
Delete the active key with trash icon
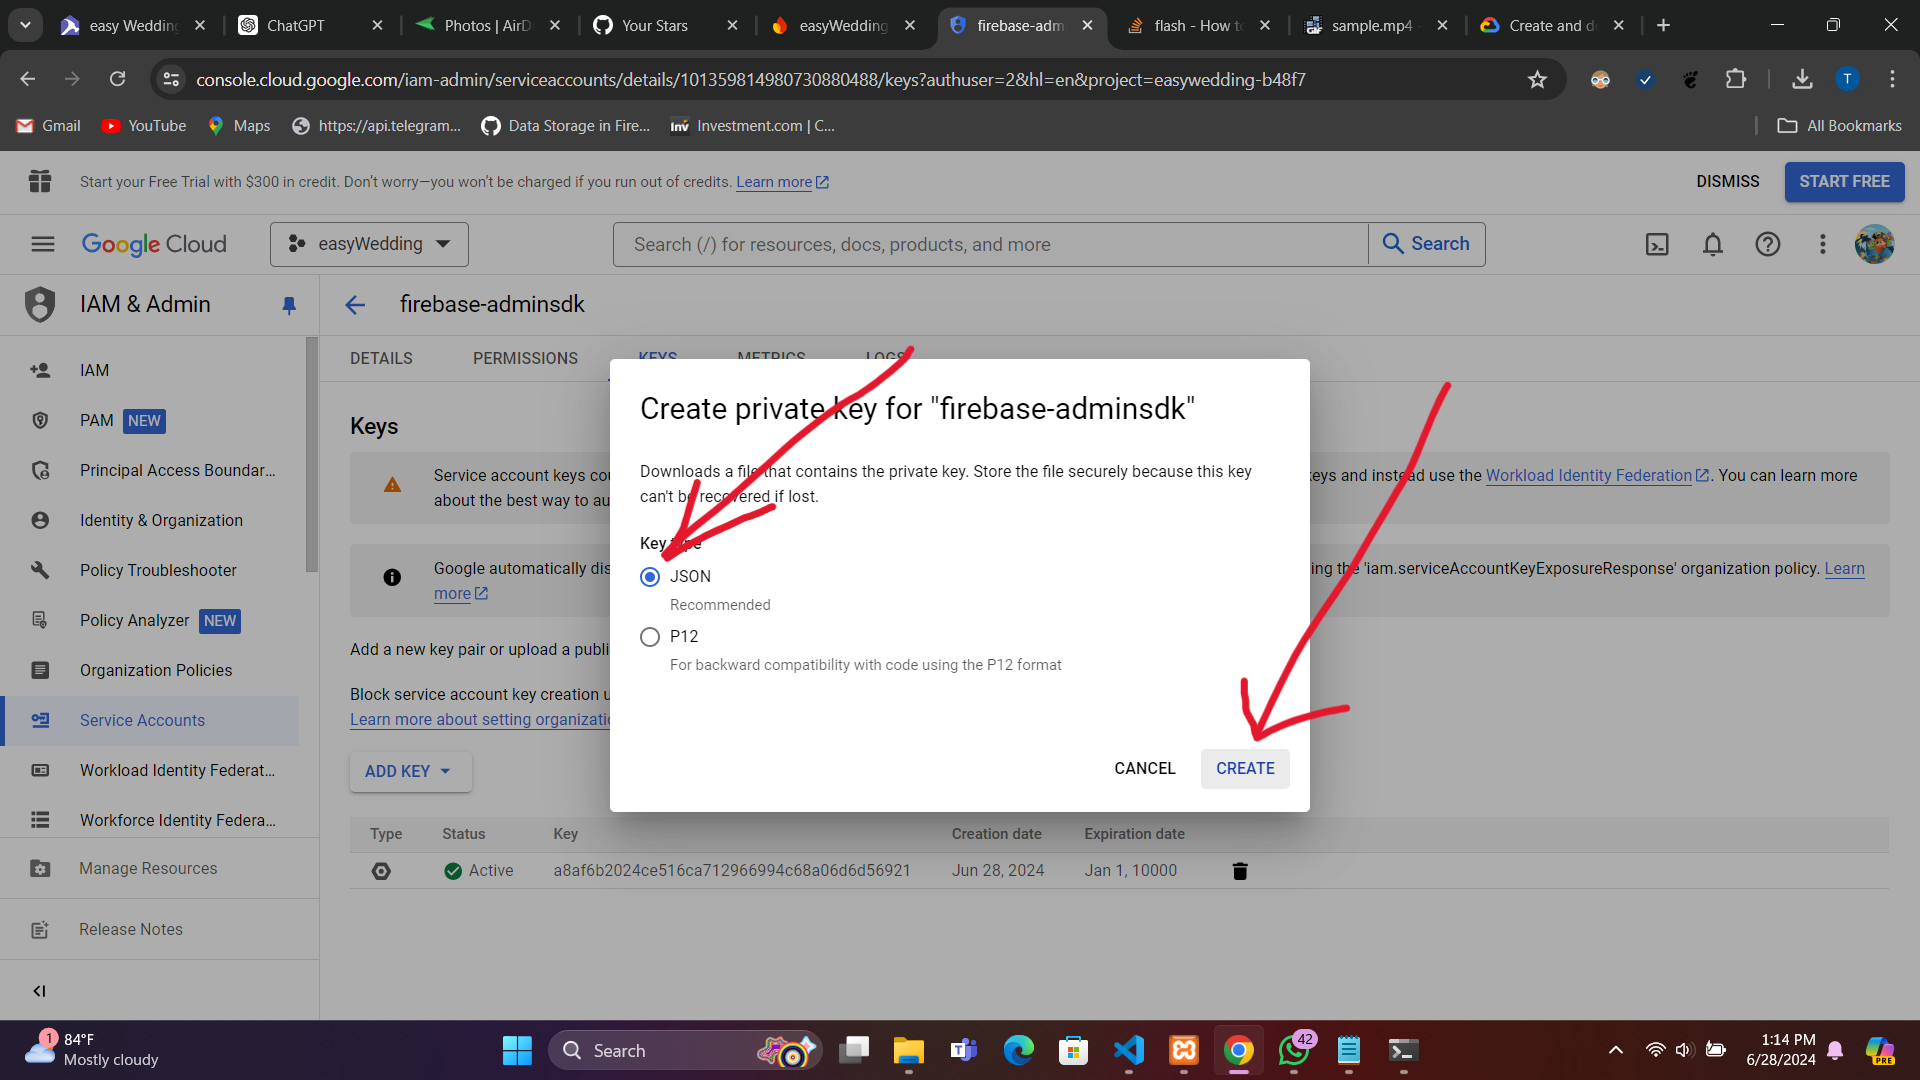pos(1240,871)
